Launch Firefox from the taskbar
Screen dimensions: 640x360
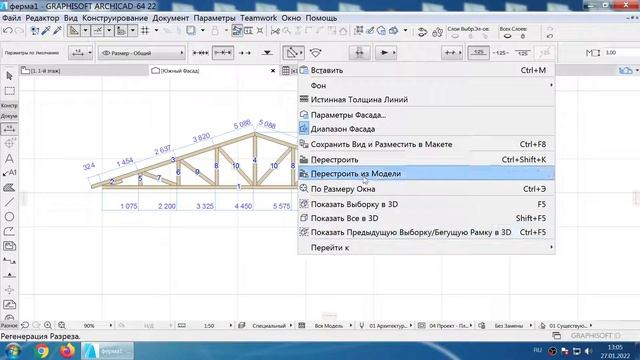(x=68, y=351)
